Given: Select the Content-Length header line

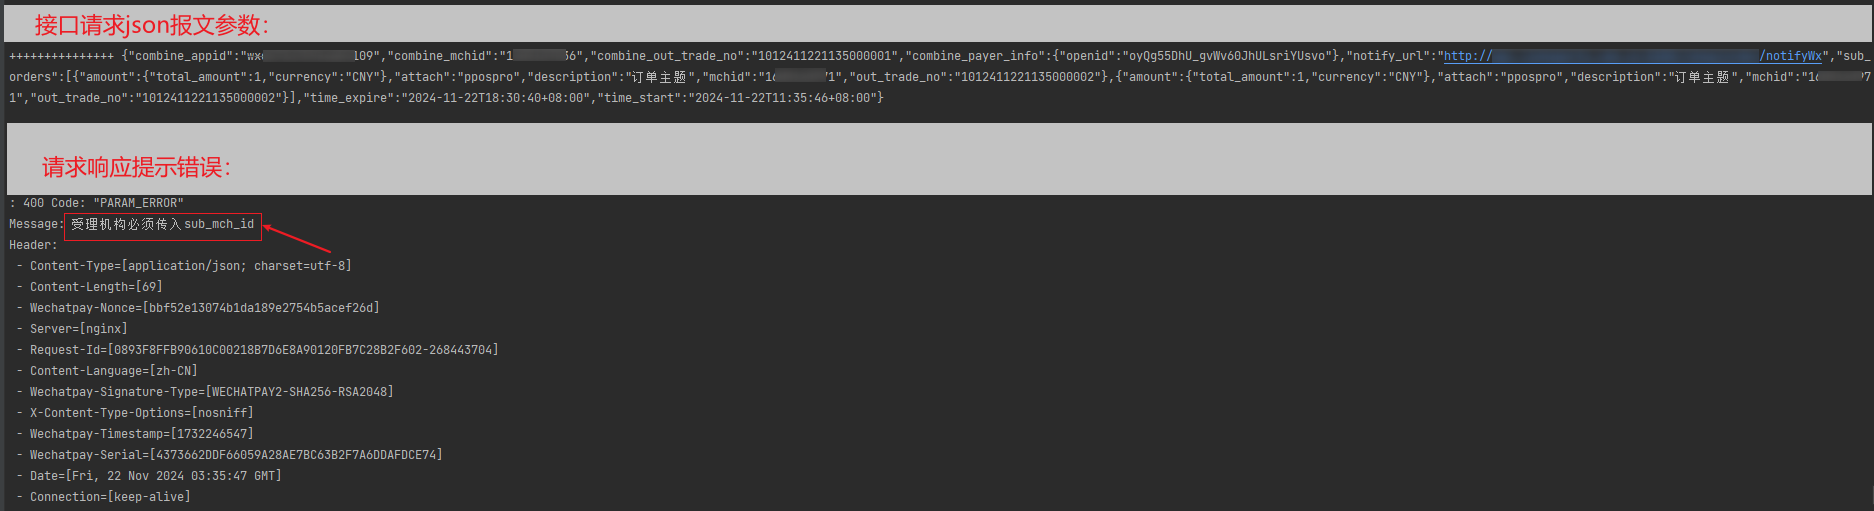Looking at the screenshot, I should point(89,287).
